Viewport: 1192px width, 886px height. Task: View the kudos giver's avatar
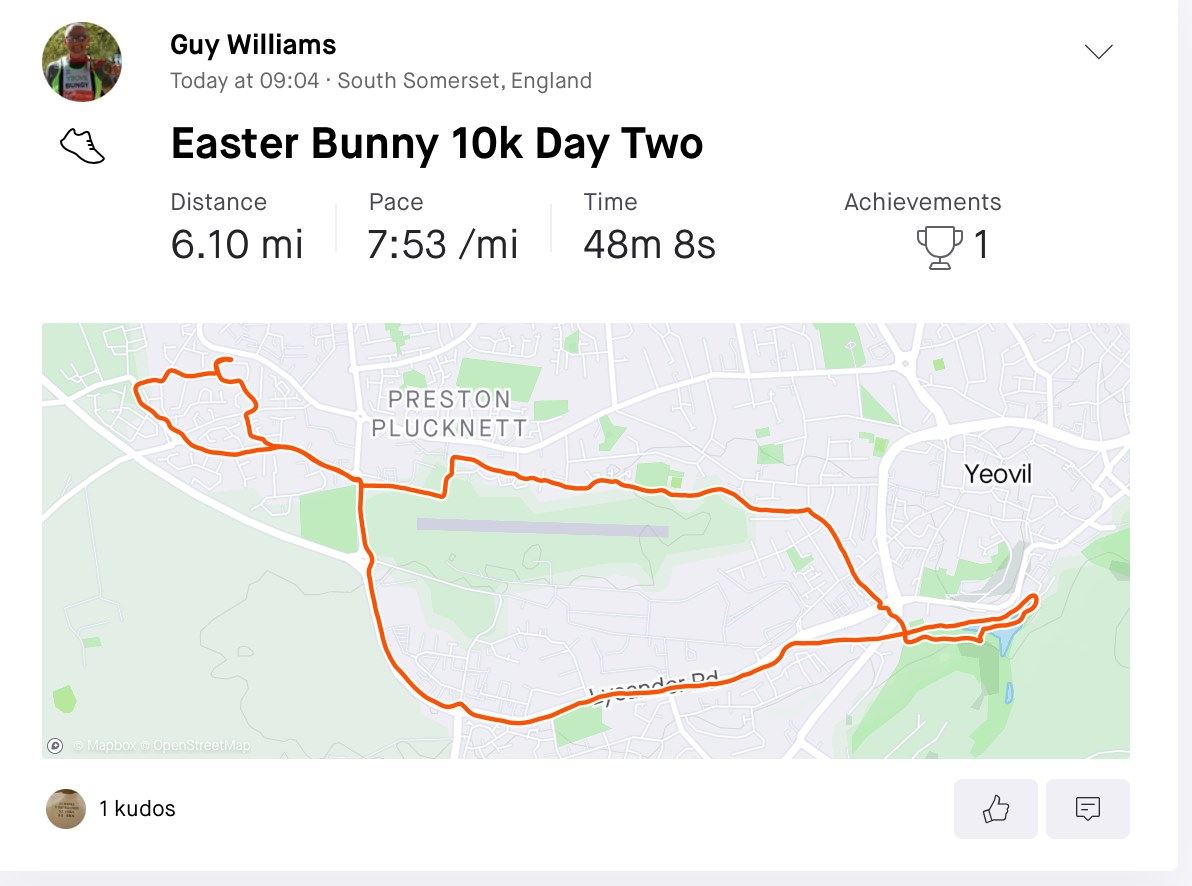pos(66,808)
